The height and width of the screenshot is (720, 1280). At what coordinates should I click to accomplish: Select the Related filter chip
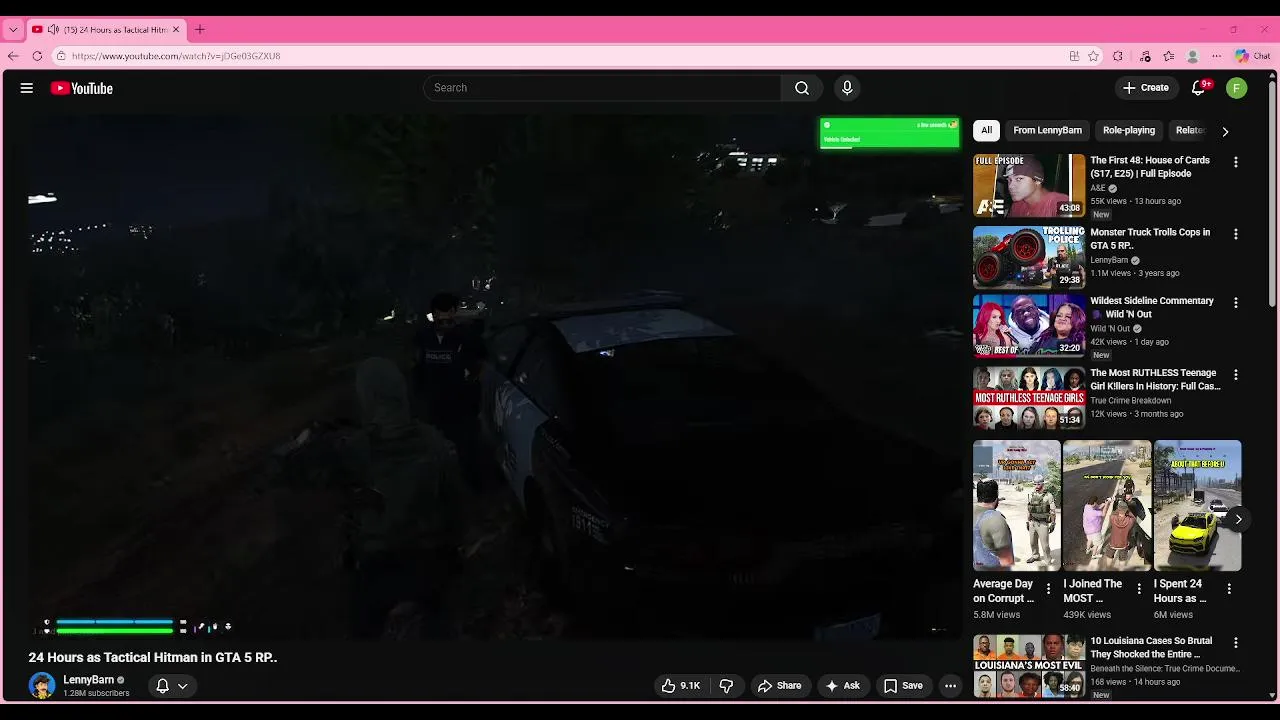coord(1191,130)
